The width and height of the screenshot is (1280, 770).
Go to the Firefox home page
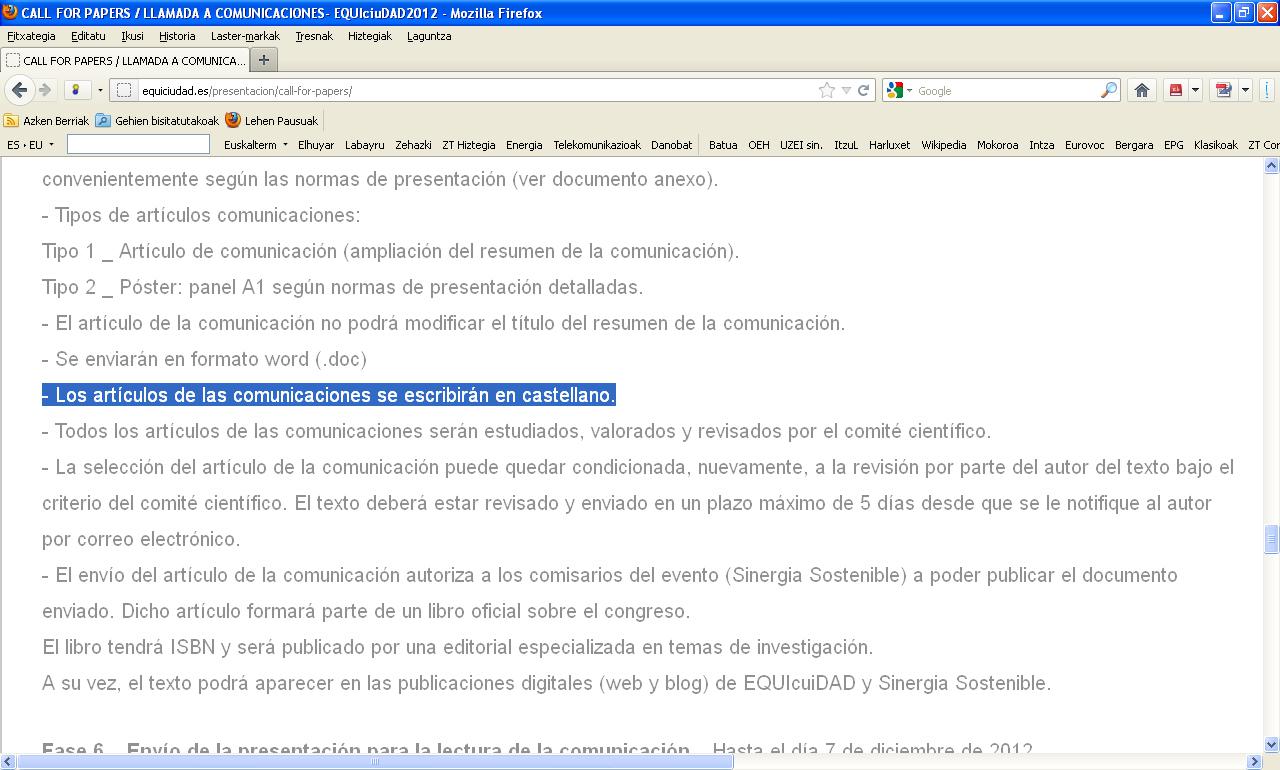(x=1142, y=90)
